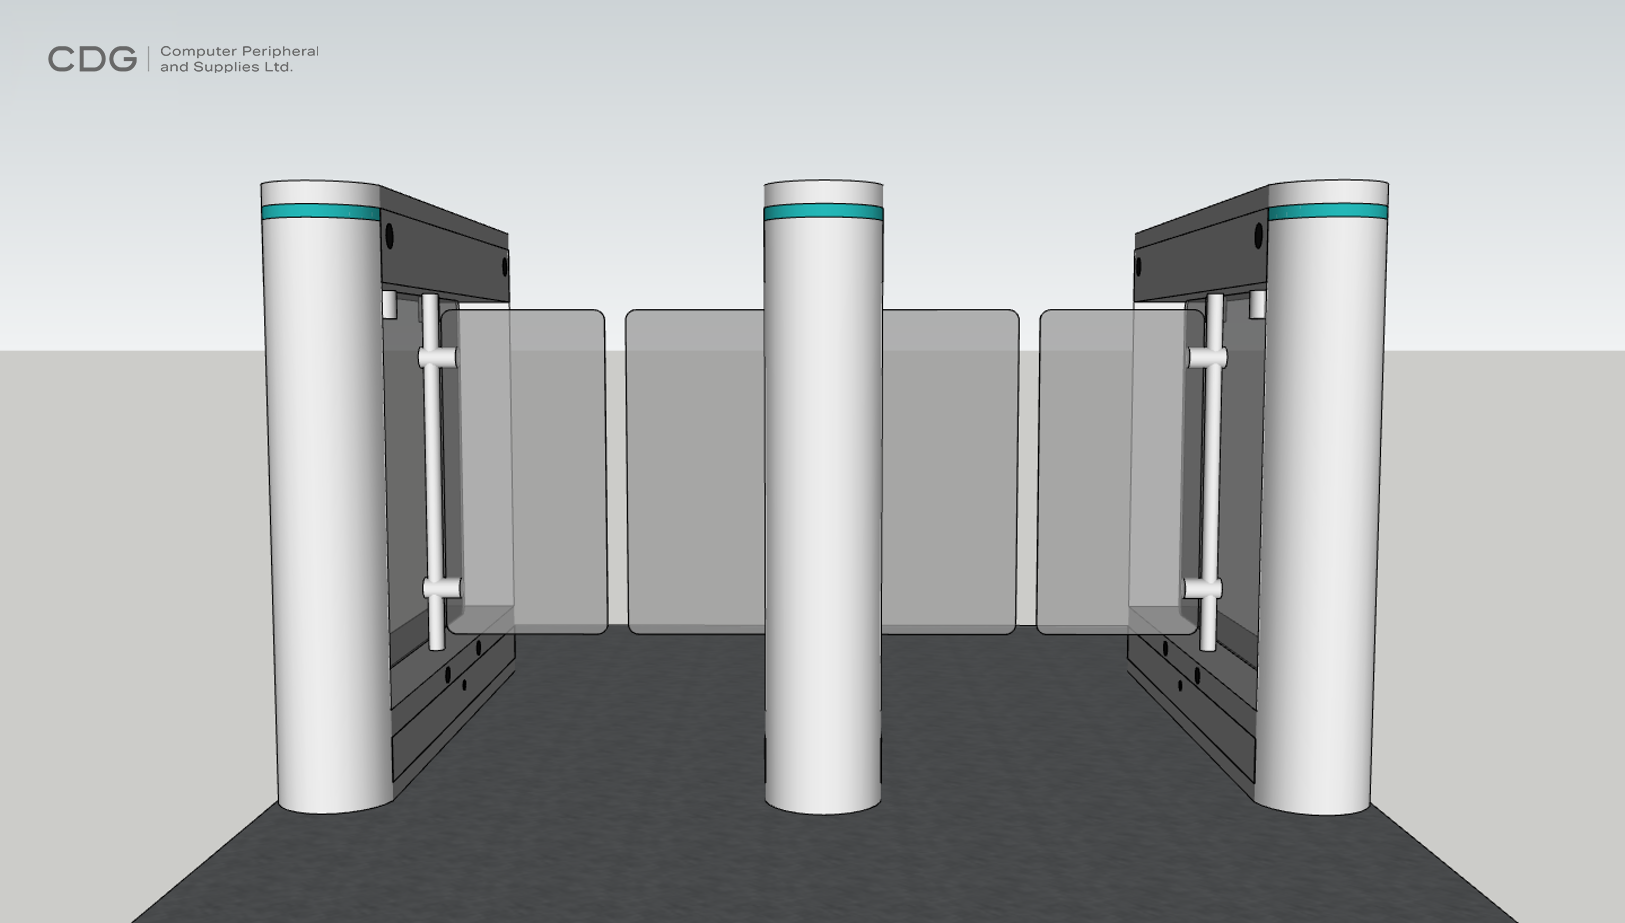1625x923 pixels.
Task: Click the teal band on left pillar
Action: [320, 212]
